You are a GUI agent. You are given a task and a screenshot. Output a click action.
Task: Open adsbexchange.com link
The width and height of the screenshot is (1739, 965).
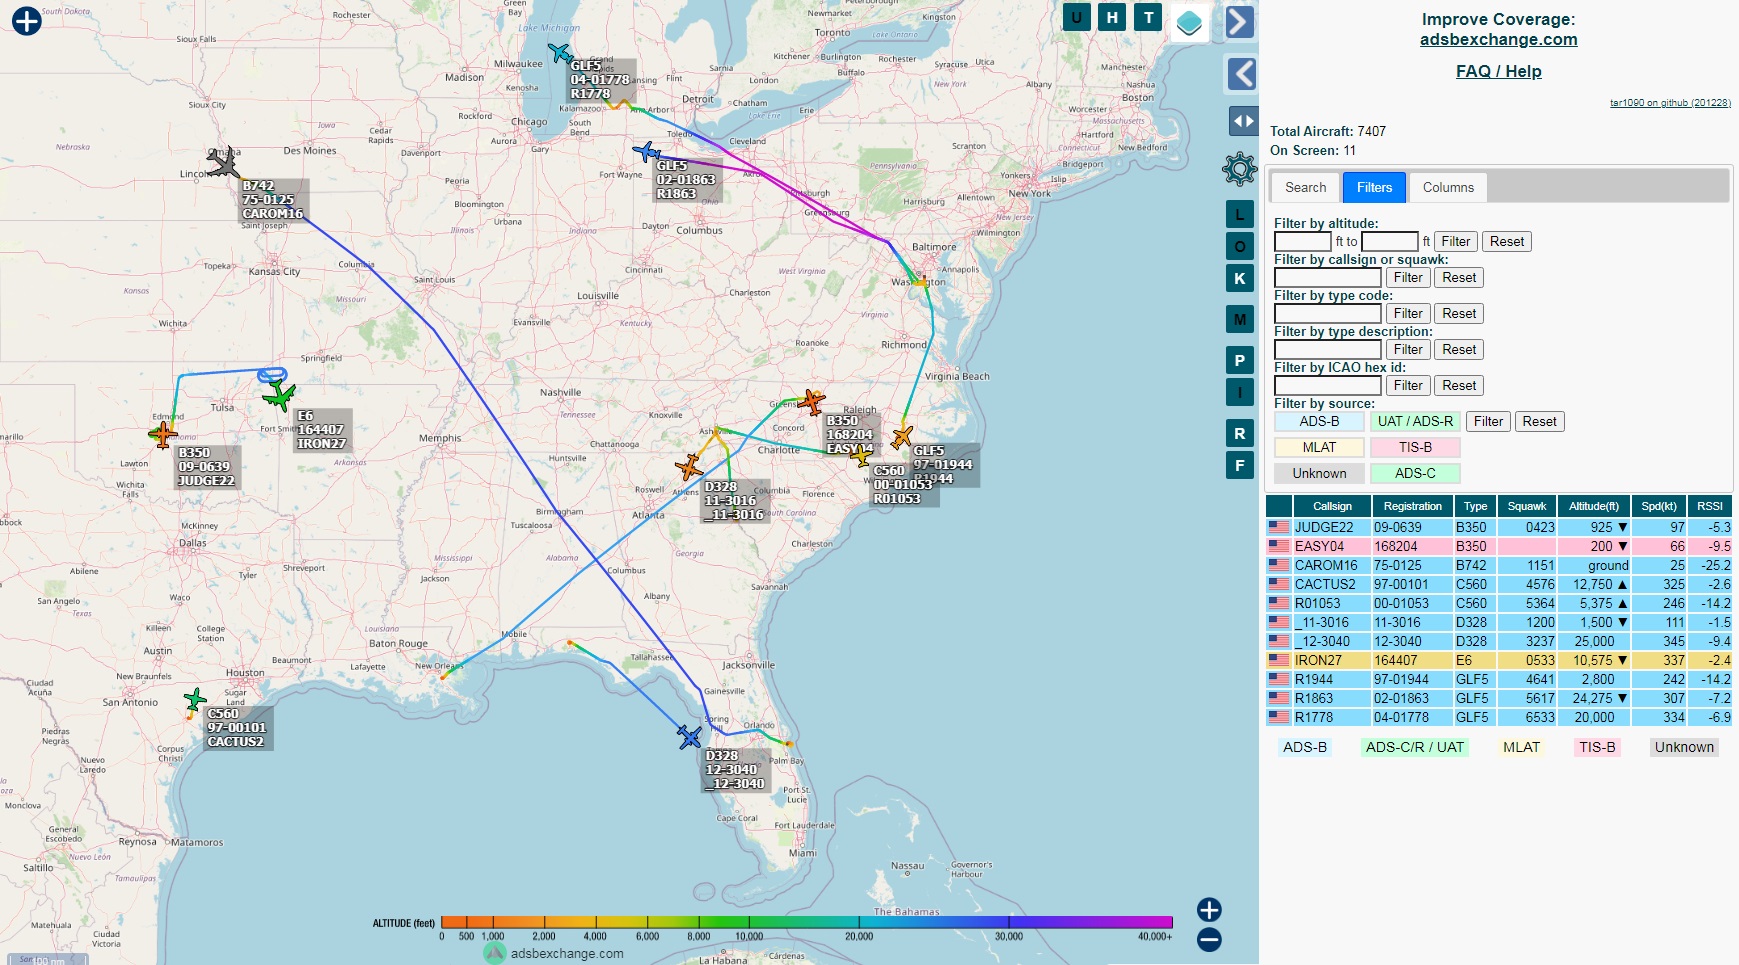(x=1498, y=40)
